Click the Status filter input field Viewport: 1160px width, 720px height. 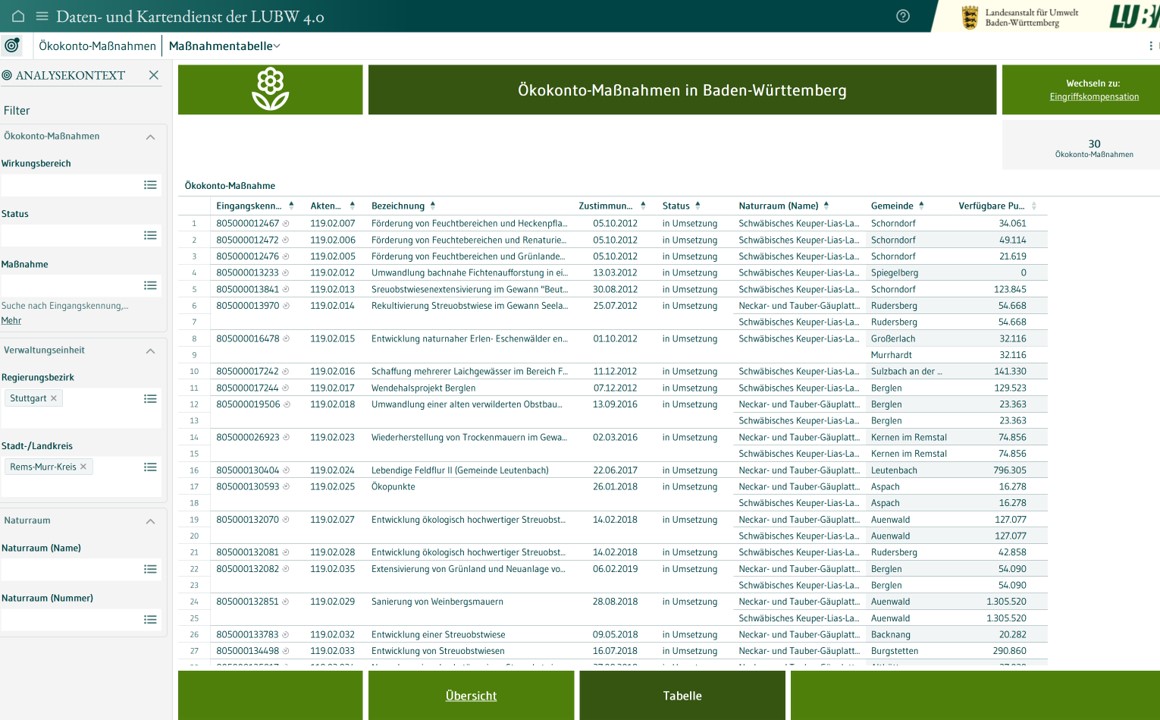[x=71, y=235]
